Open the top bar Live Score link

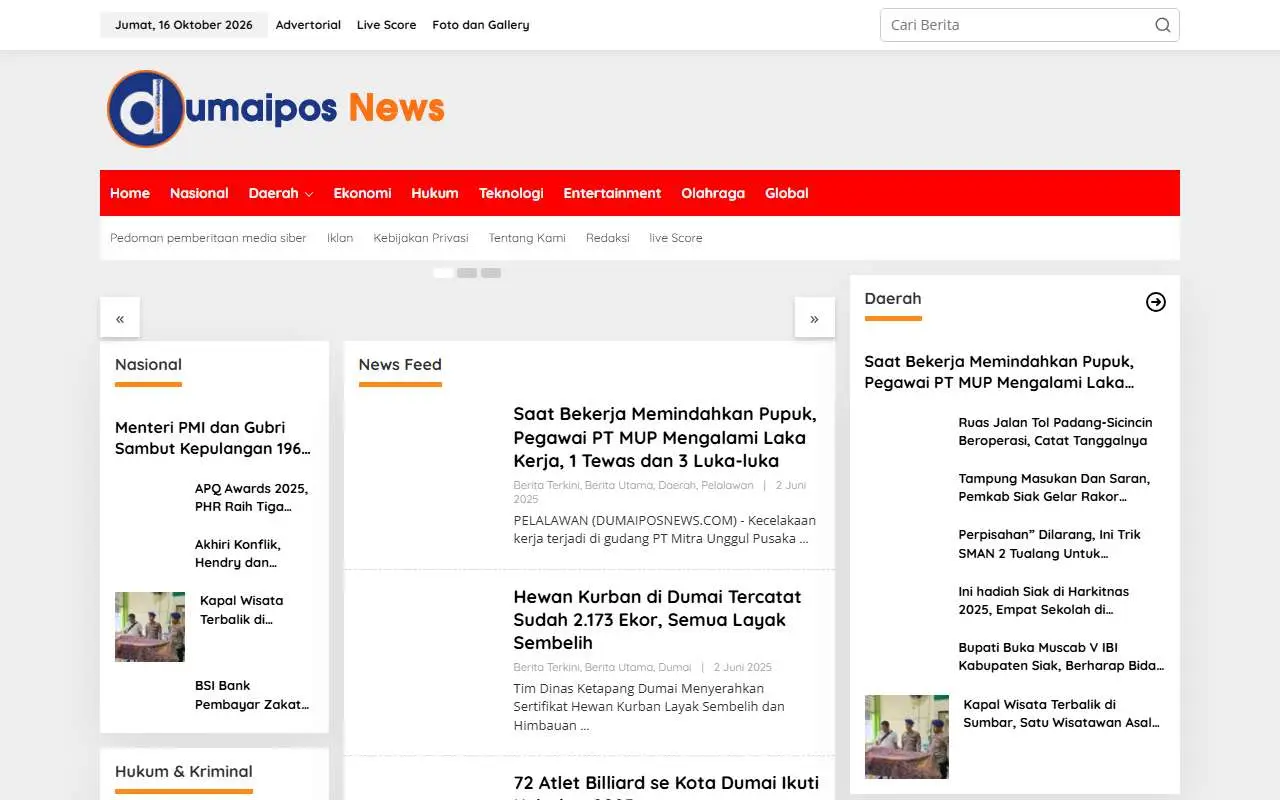[x=386, y=25]
